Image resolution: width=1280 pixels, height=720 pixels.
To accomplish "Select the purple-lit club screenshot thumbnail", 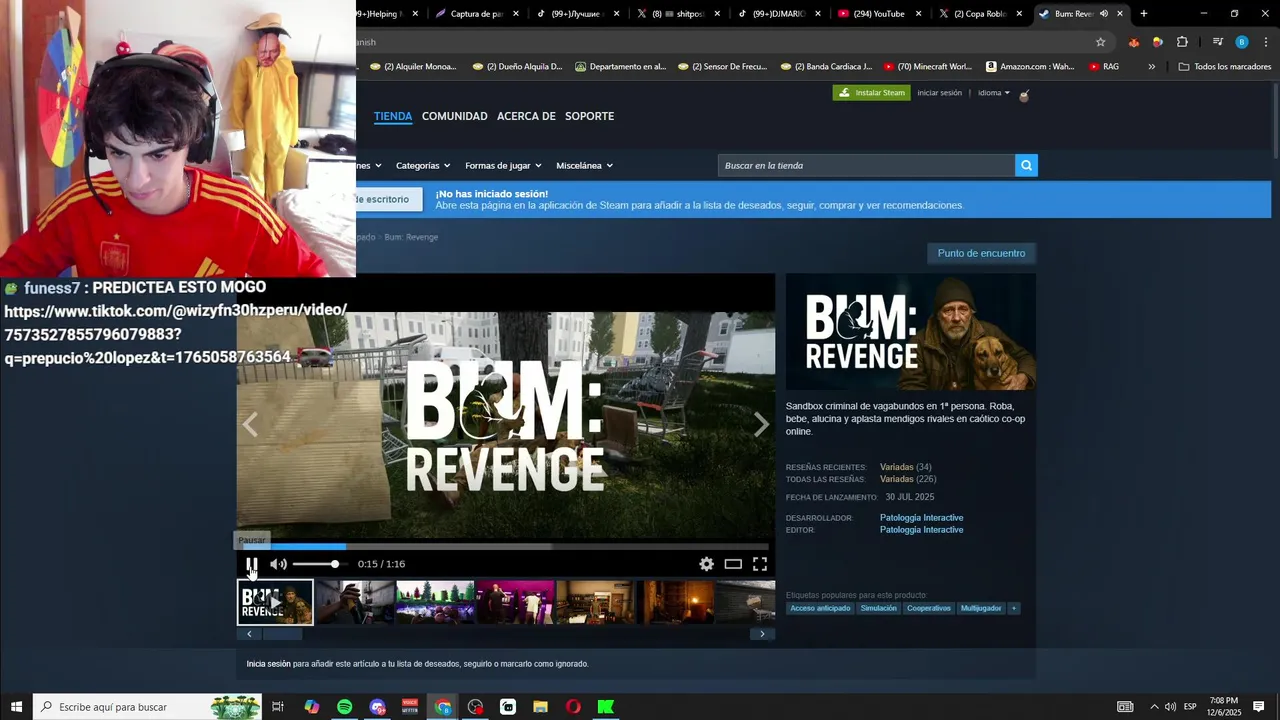I will 515,603.
